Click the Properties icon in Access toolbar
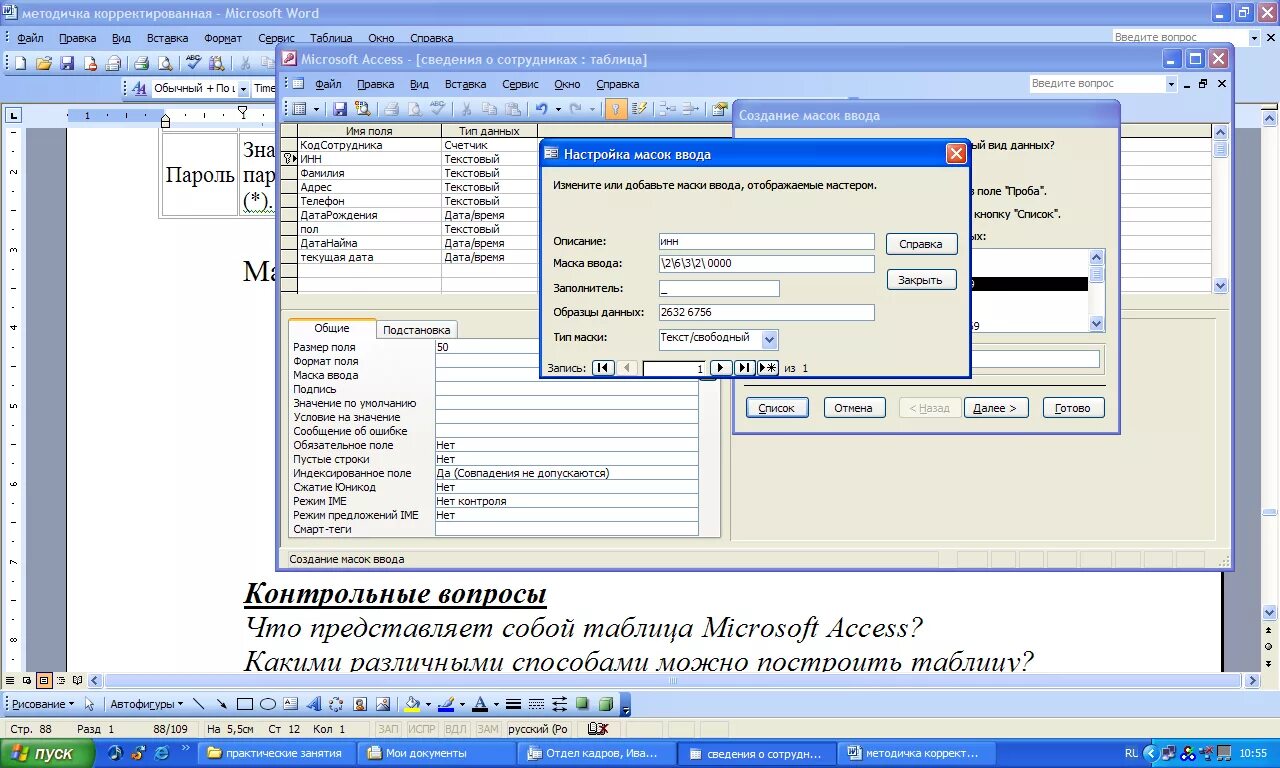This screenshot has width=1280, height=768. point(719,108)
